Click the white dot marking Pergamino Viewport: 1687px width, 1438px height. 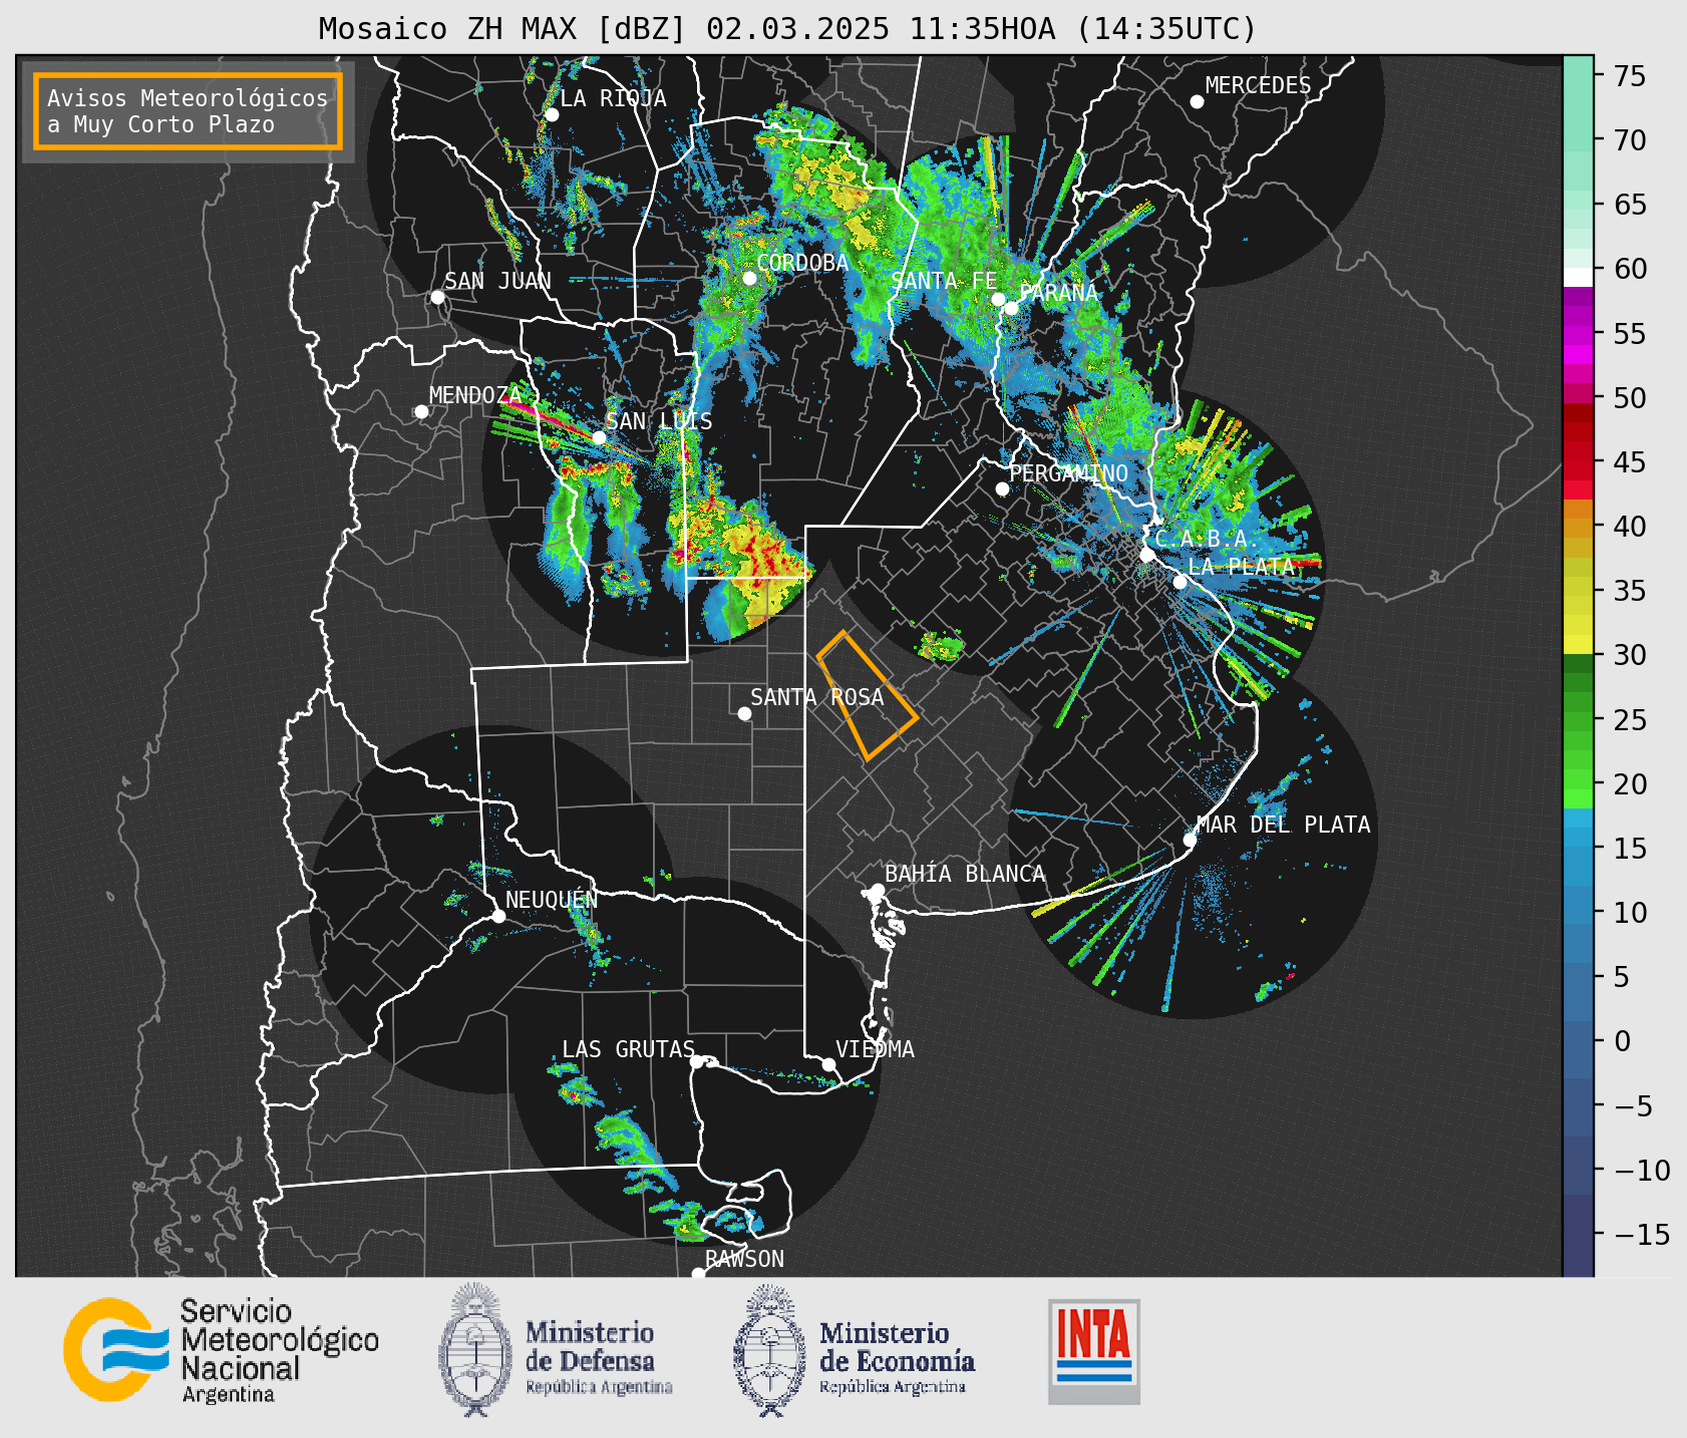tap(1002, 489)
